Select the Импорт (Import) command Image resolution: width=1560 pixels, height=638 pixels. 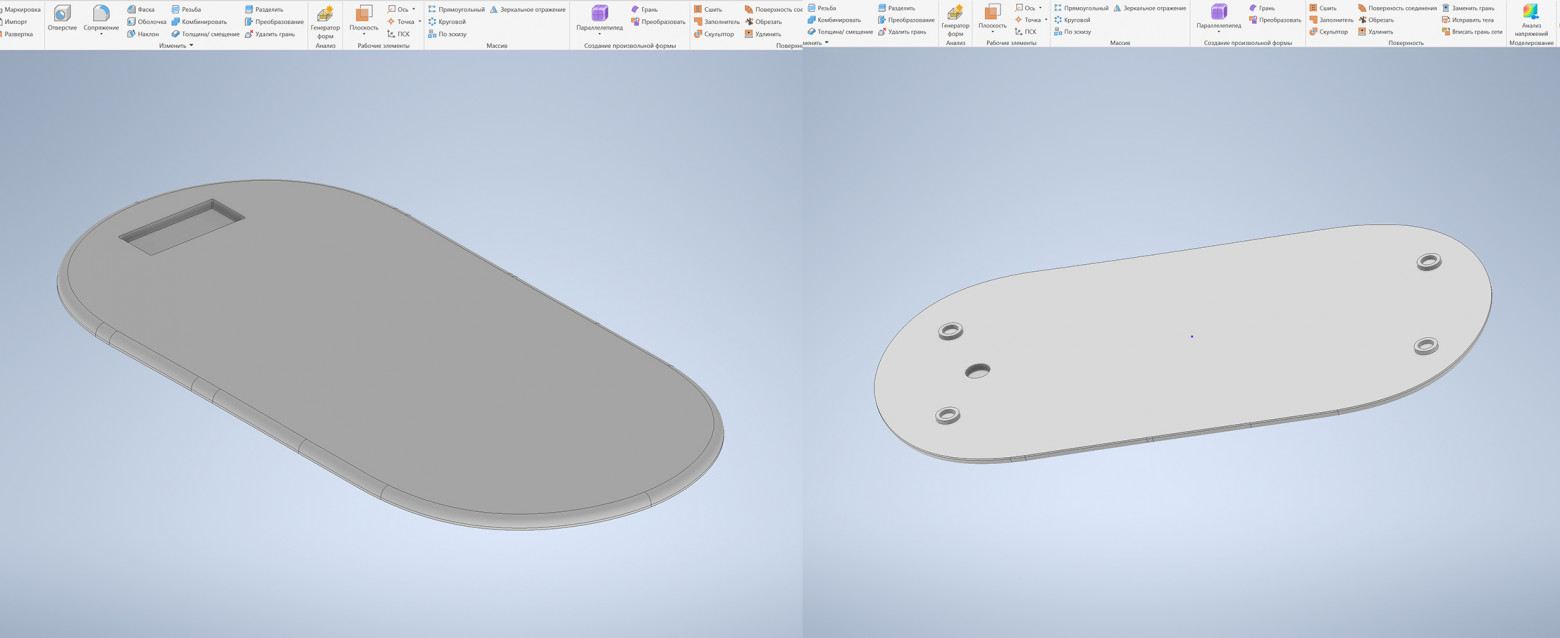15,22
